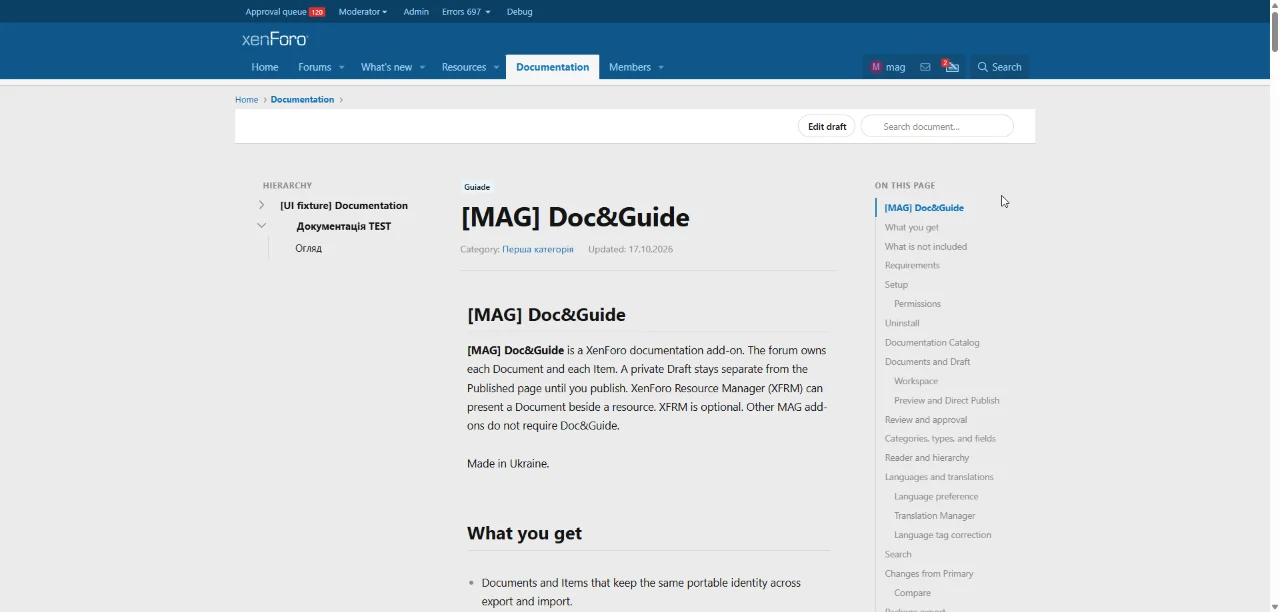Select Огляд in the hierarchy tree

click(x=308, y=248)
